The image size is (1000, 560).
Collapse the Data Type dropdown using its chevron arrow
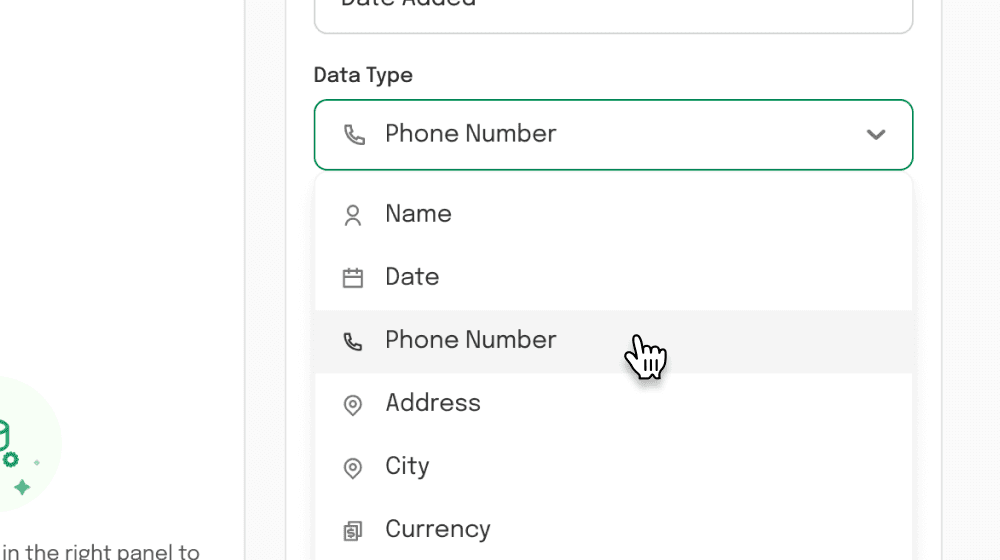(x=876, y=135)
